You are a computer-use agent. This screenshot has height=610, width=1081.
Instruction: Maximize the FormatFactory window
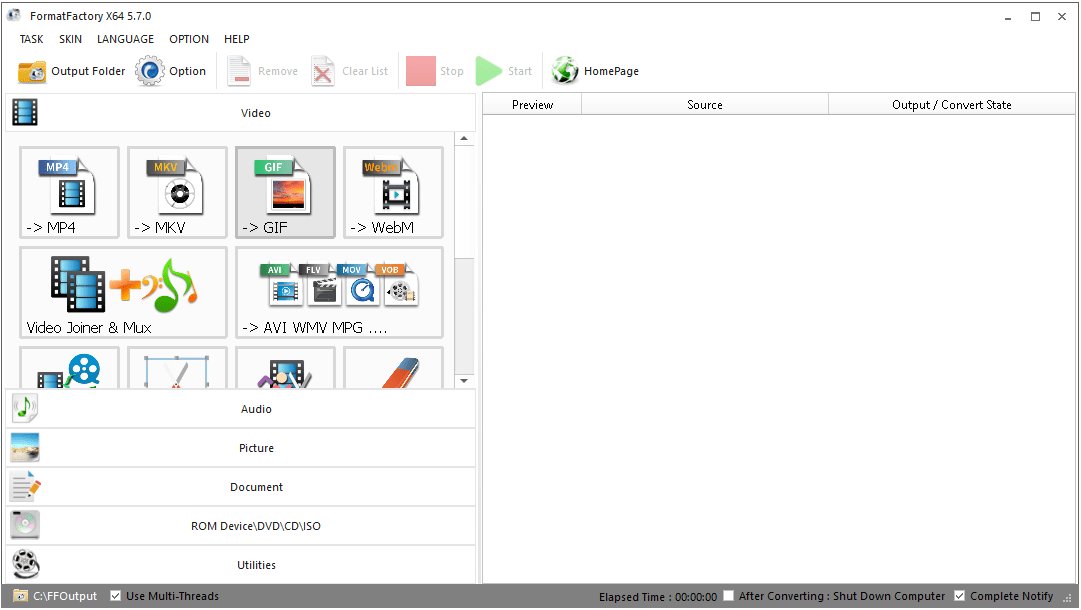point(1035,17)
